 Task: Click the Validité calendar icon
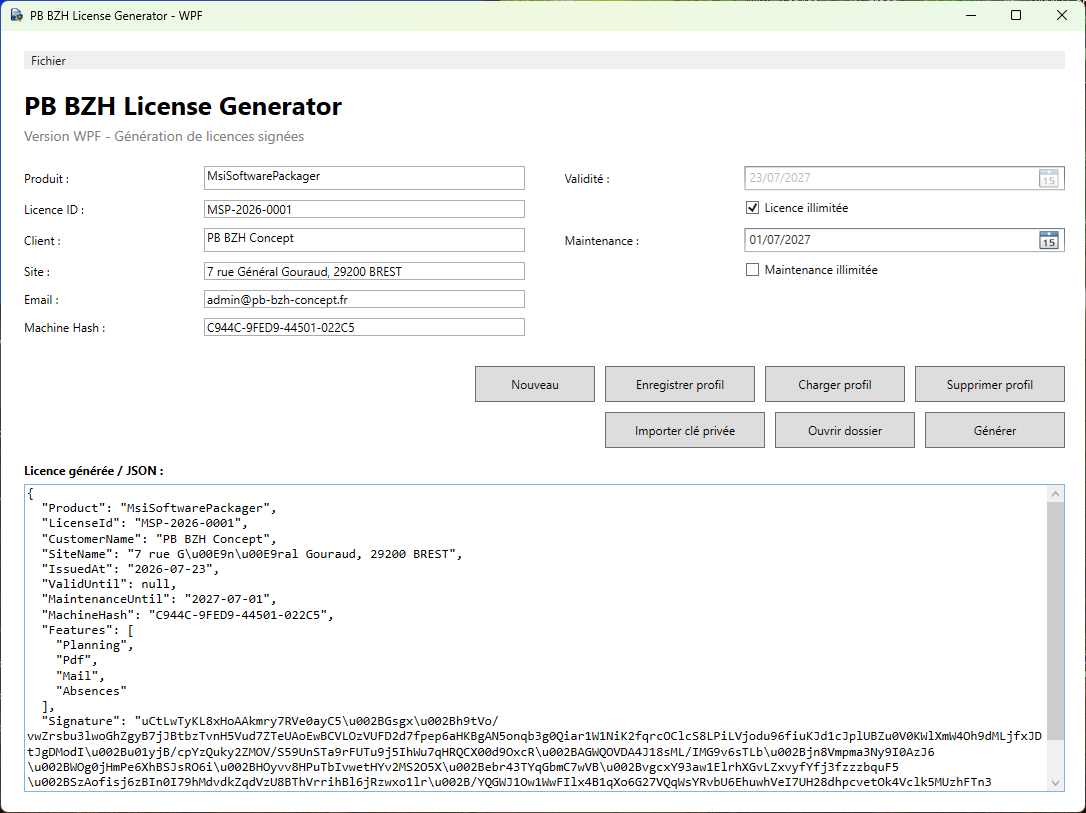(1049, 178)
